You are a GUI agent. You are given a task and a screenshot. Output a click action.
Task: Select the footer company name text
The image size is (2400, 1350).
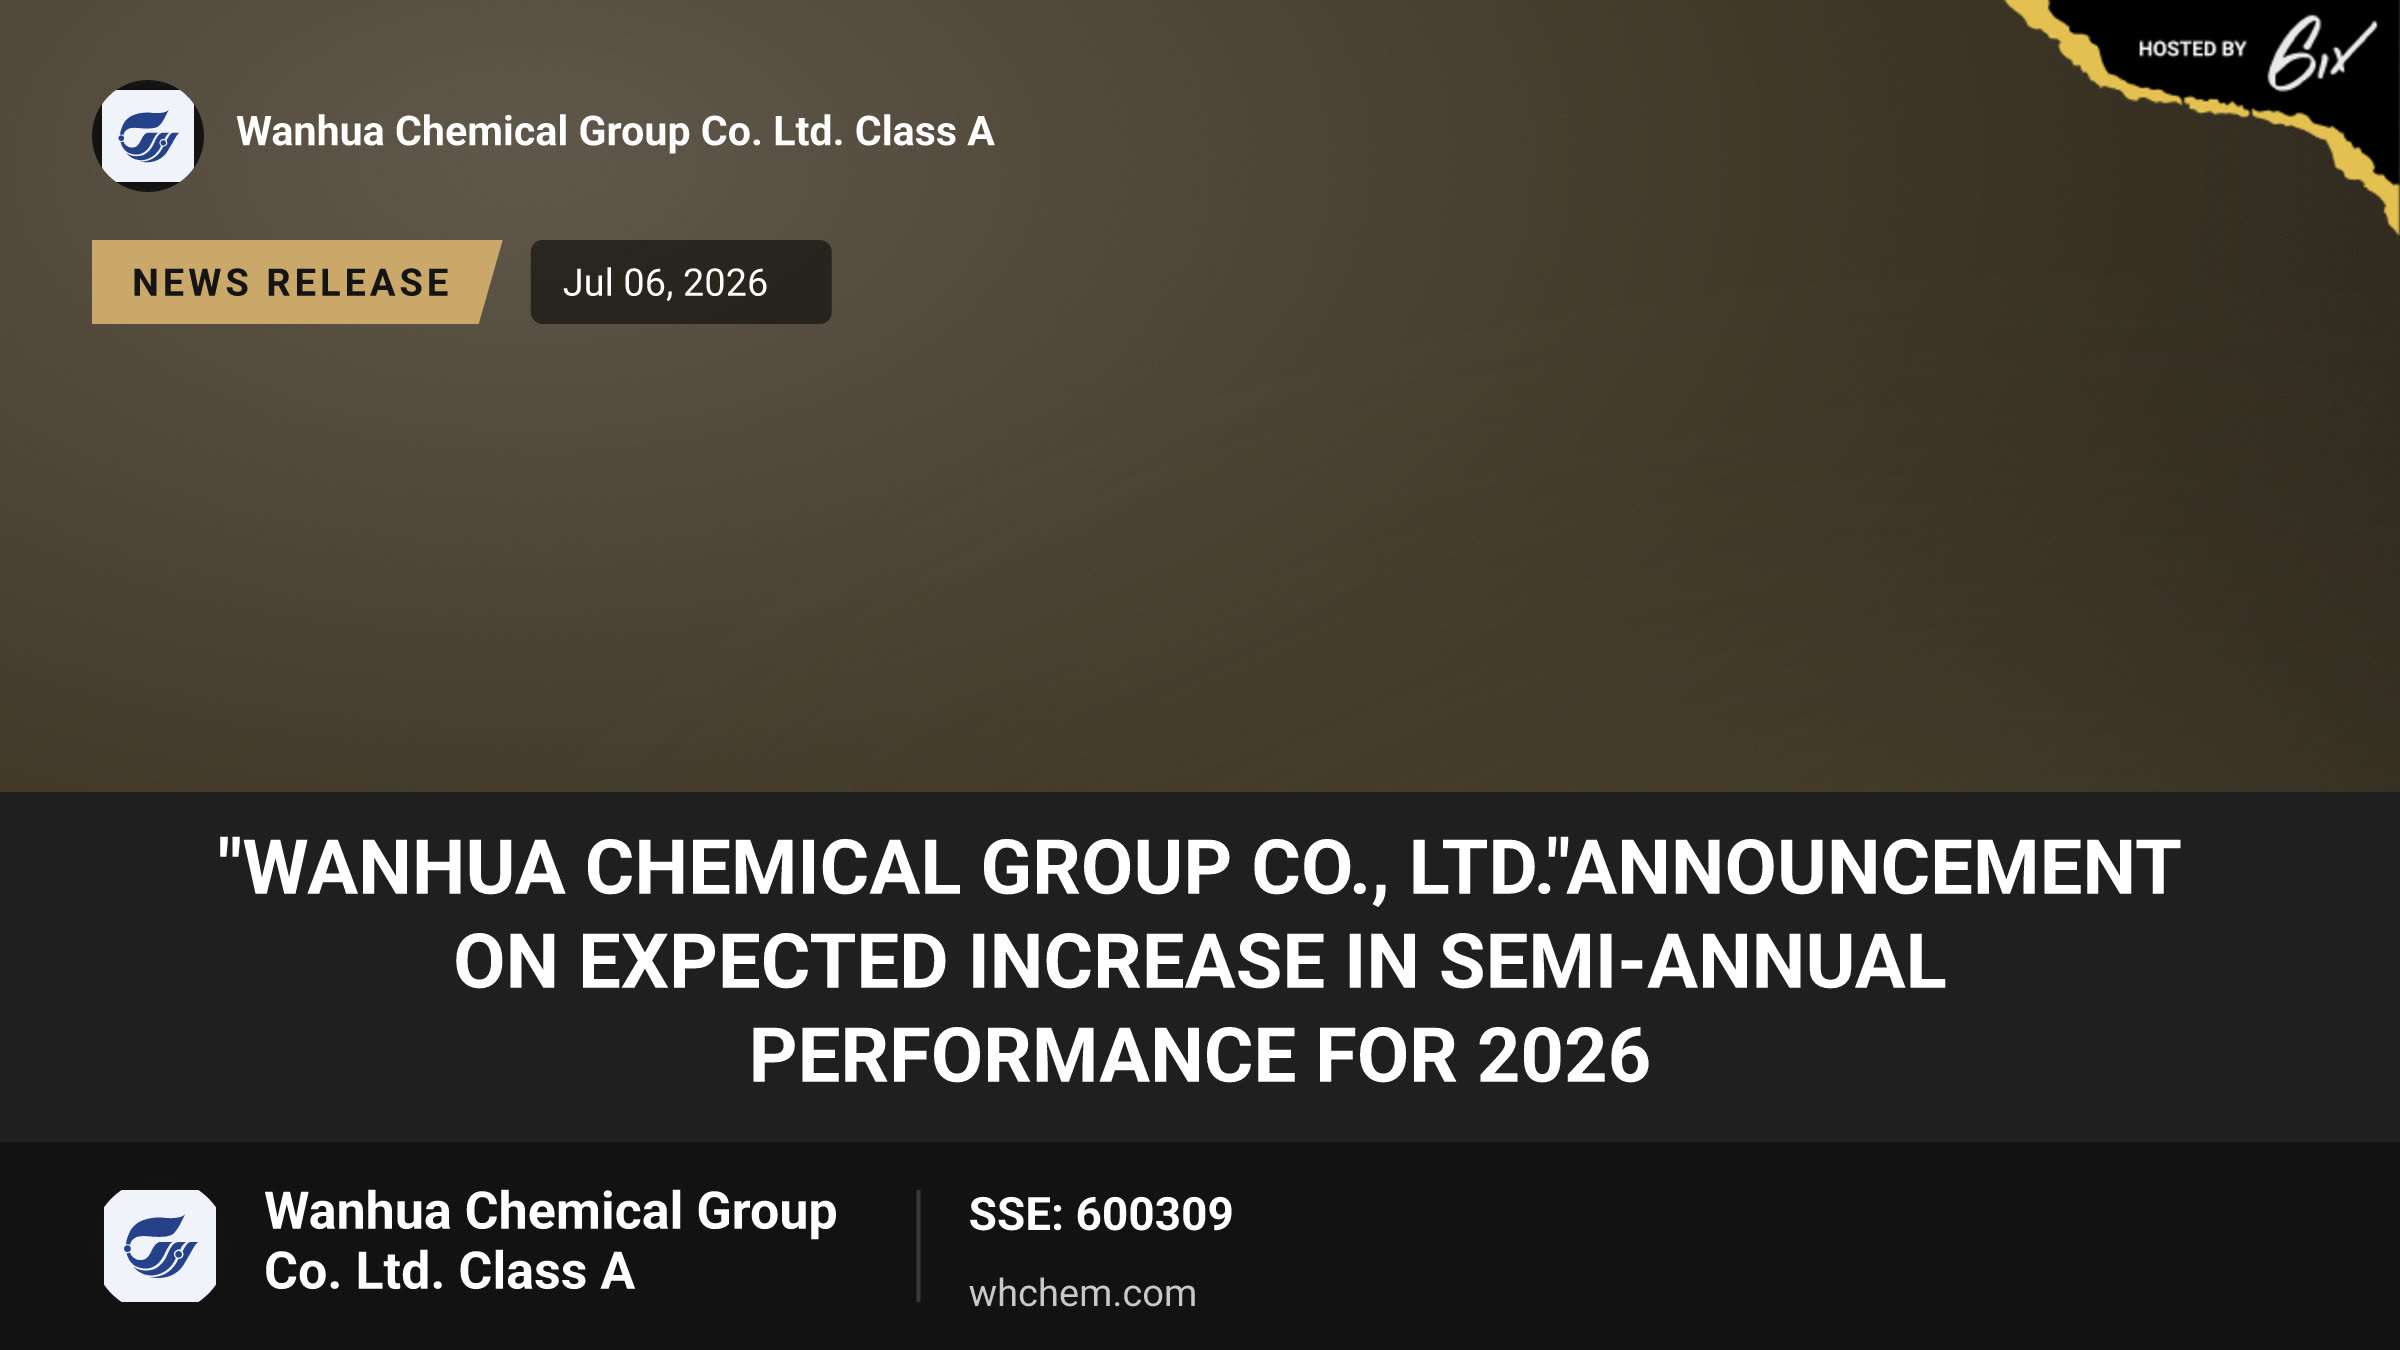pyautogui.click(x=550, y=1241)
